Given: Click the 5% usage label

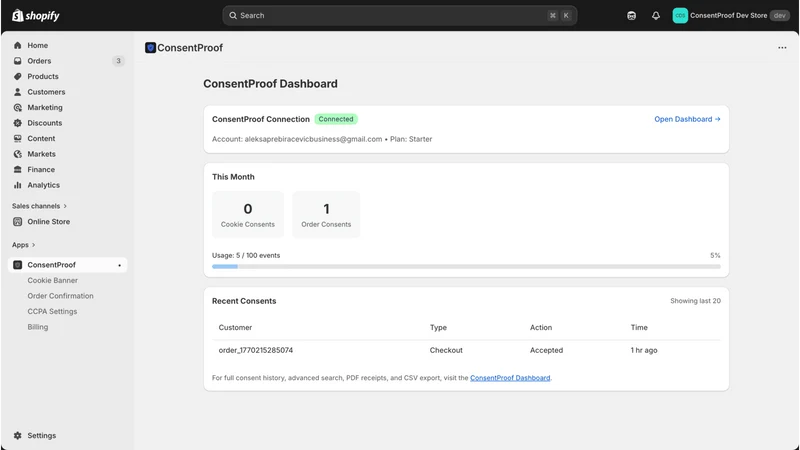Looking at the screenshot, I should [715, 256].
